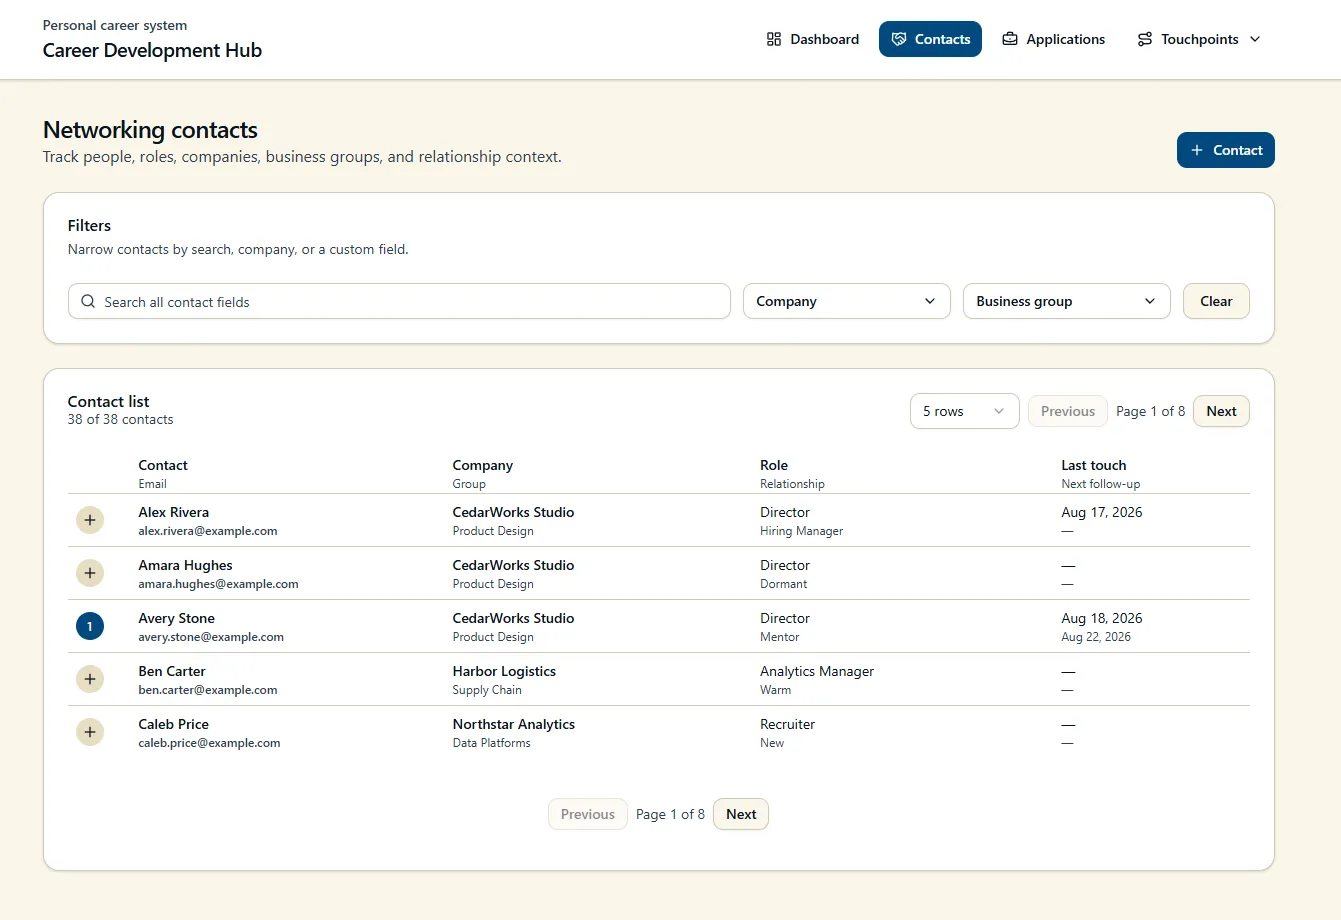Click the Dormant relationship text
Image resolution: width=1341 pixels, height=920 pixels.
[x=784, y=584]
